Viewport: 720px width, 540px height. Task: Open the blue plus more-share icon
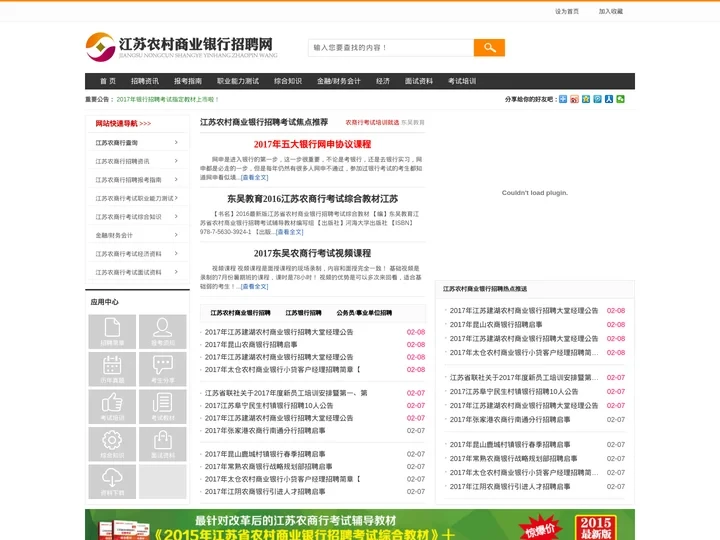[563, 99]
